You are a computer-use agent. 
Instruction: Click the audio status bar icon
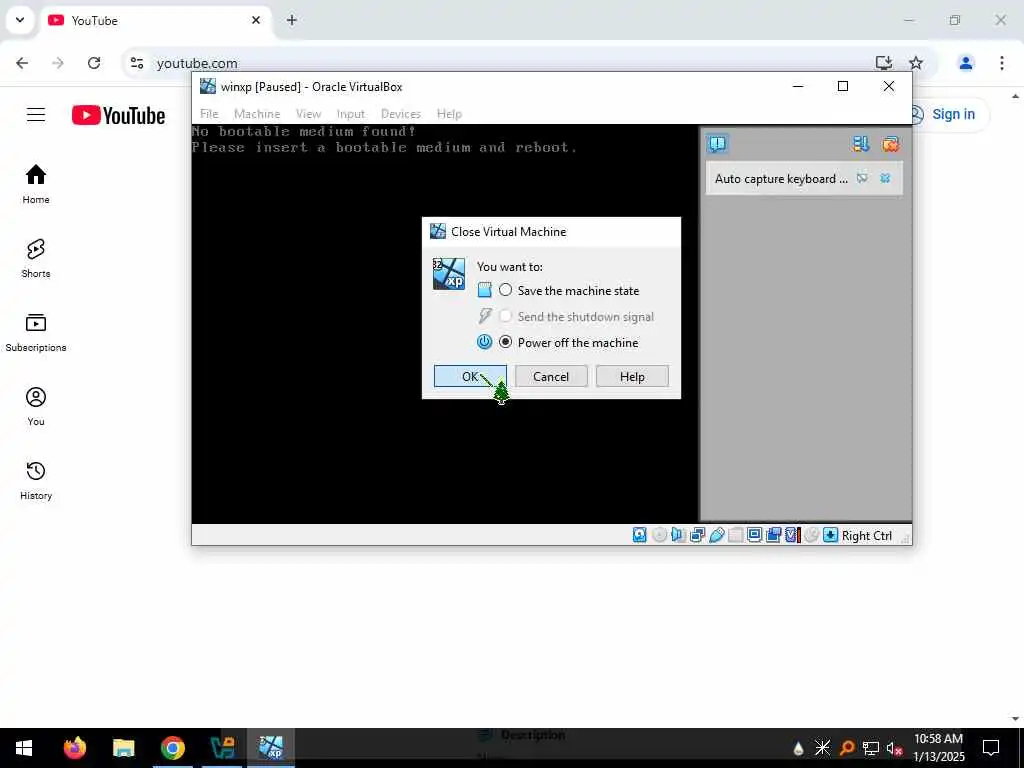pos(678,535)
